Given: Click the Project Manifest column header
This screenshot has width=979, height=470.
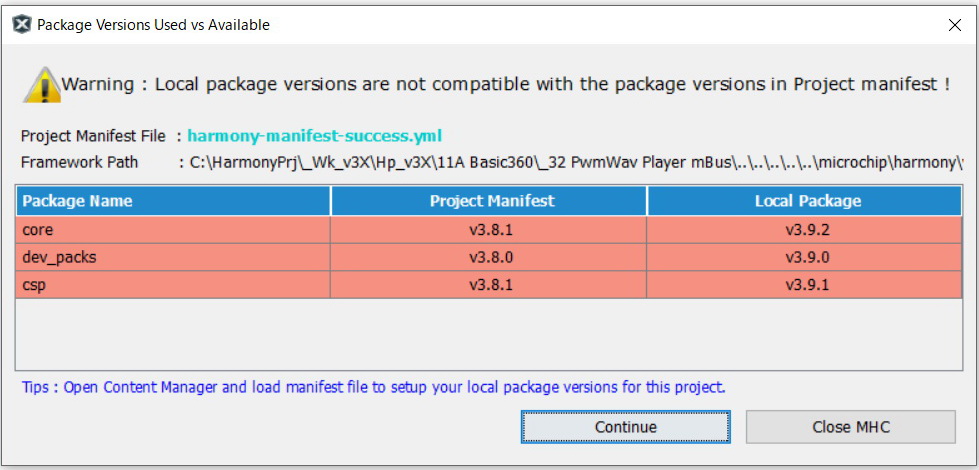Looking at the screenshot, I should click(x=491, y=201).
